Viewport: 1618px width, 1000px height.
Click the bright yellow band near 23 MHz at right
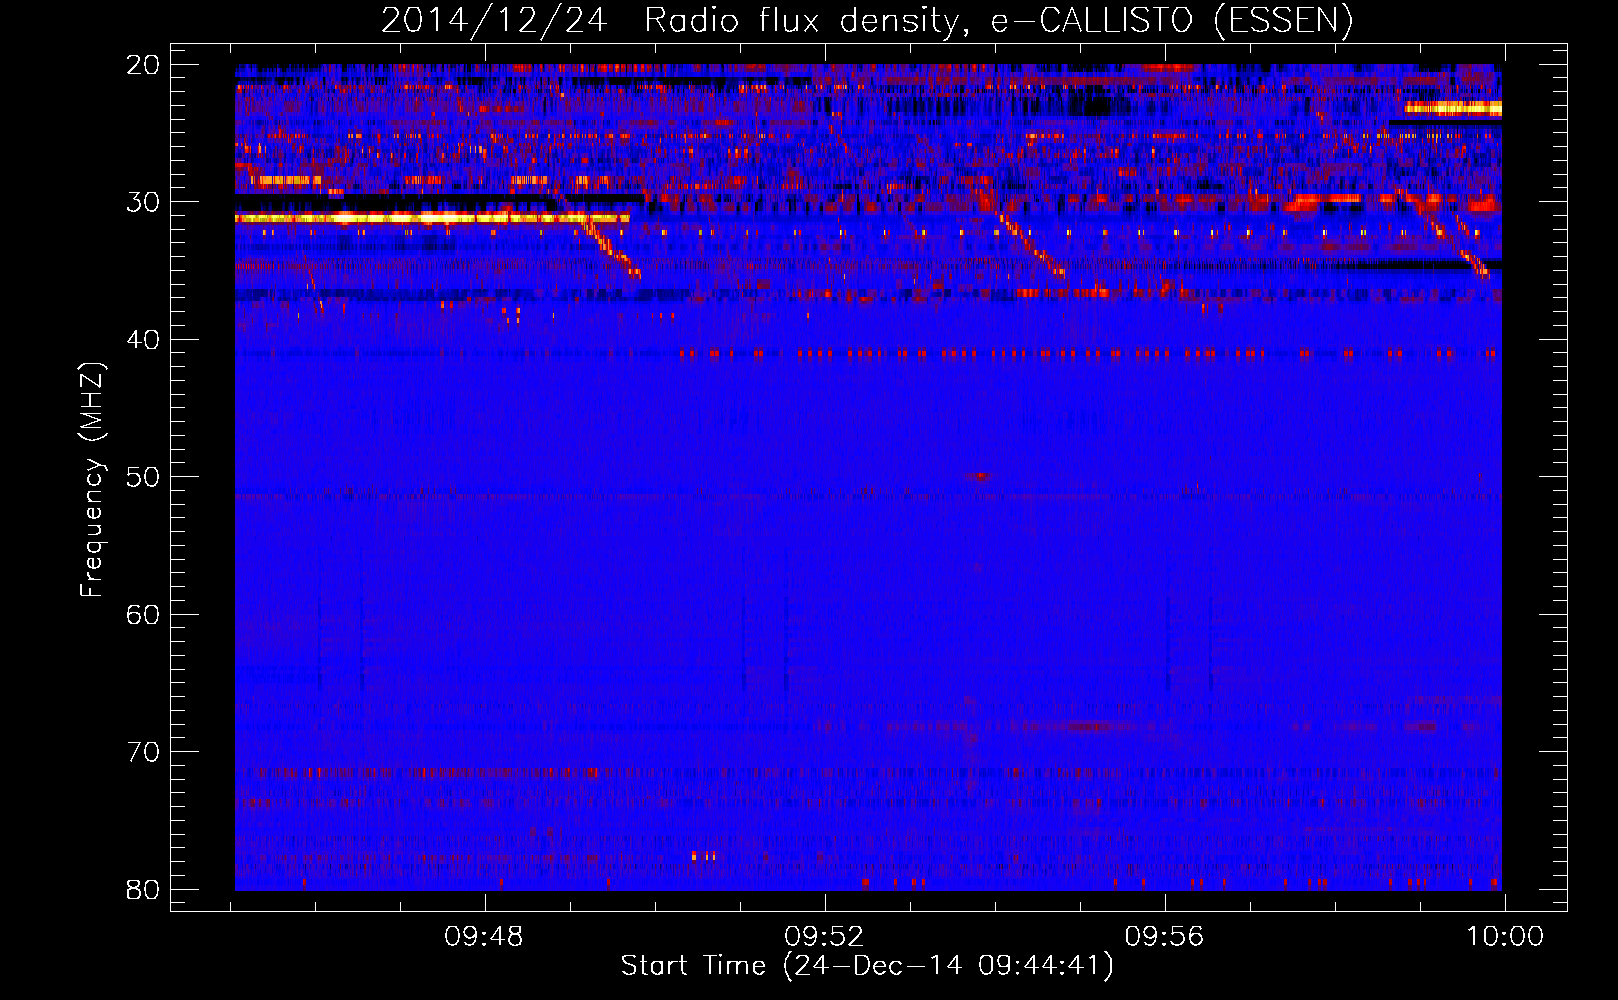[x=1453, y=108]
